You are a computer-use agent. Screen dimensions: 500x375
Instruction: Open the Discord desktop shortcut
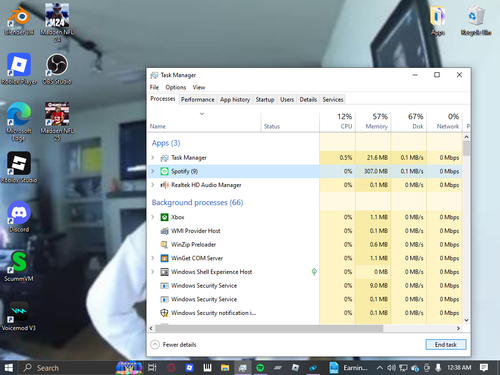[x=19, y=217]
